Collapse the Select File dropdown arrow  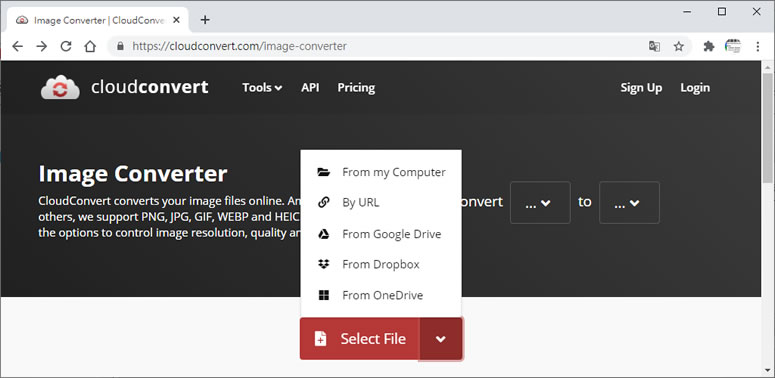[441, 339]
